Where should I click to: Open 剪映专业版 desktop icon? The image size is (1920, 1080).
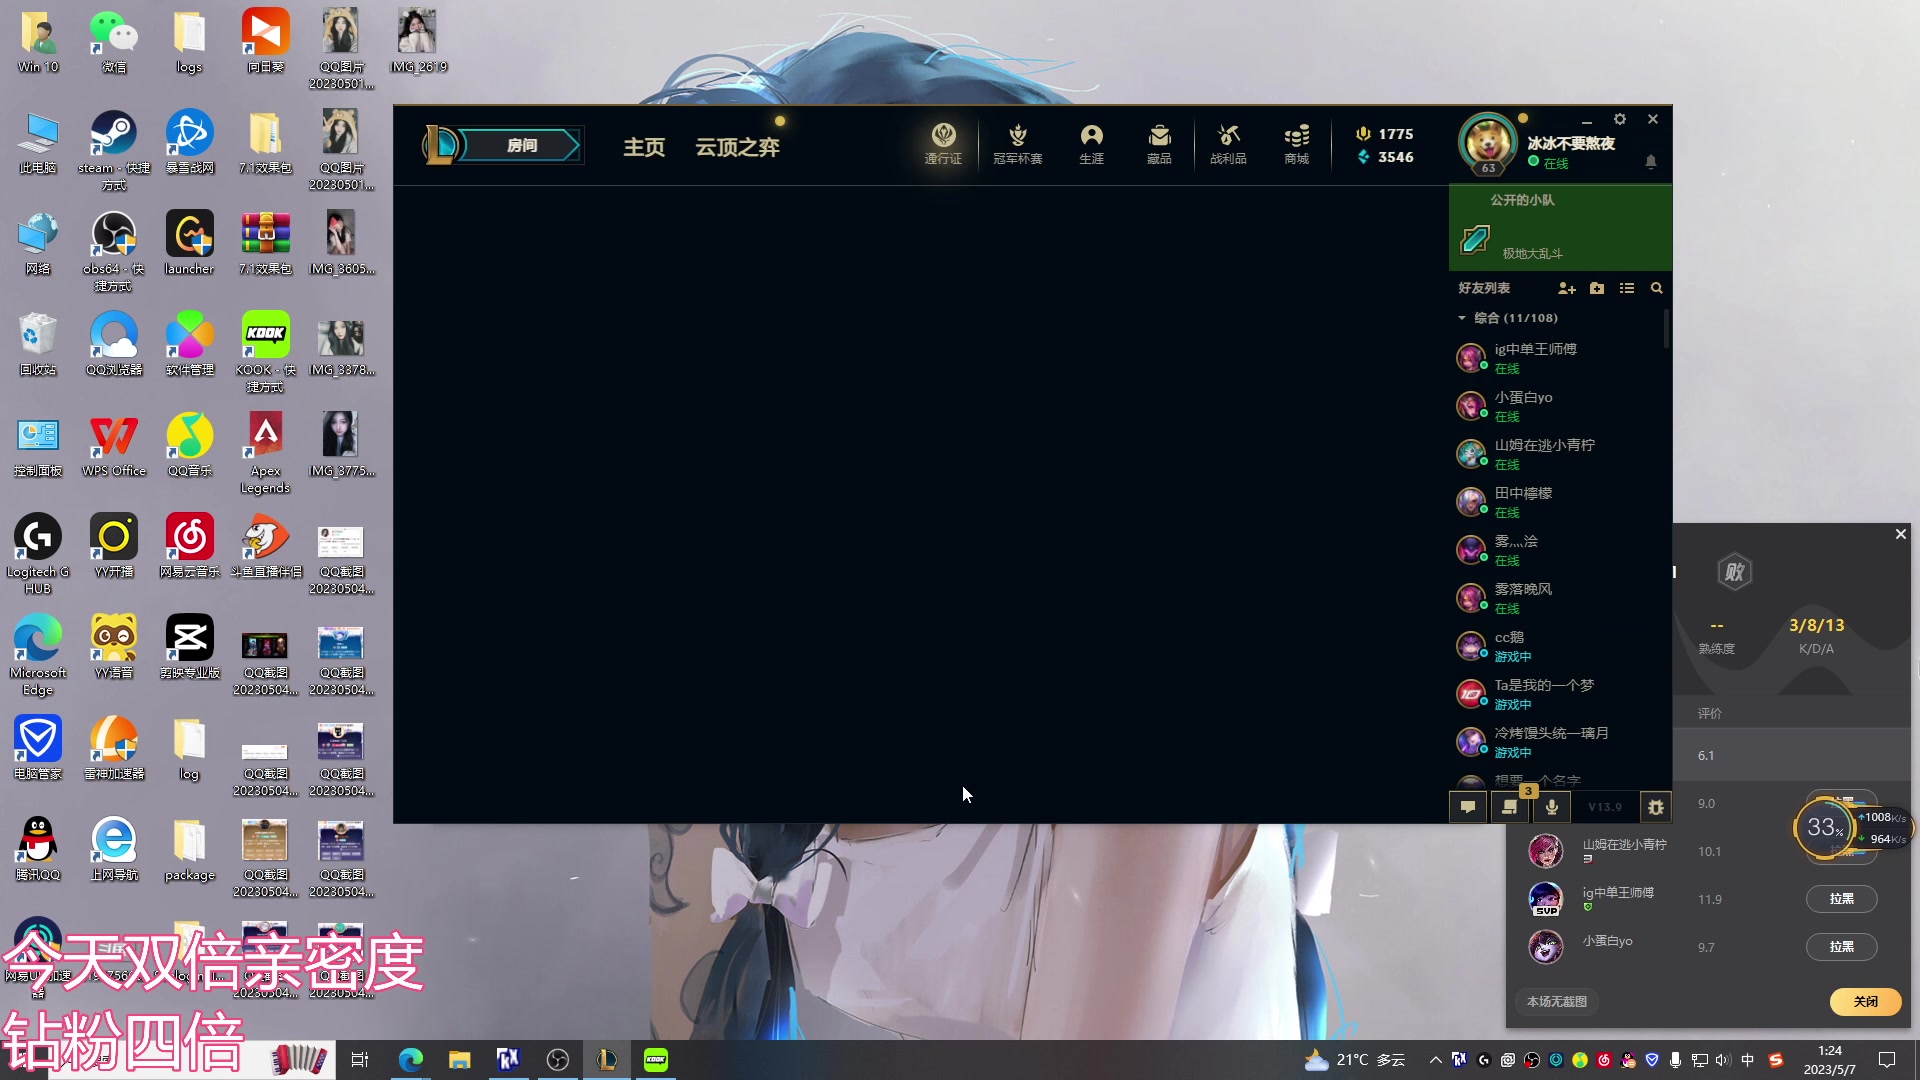[x=189, y=647]
